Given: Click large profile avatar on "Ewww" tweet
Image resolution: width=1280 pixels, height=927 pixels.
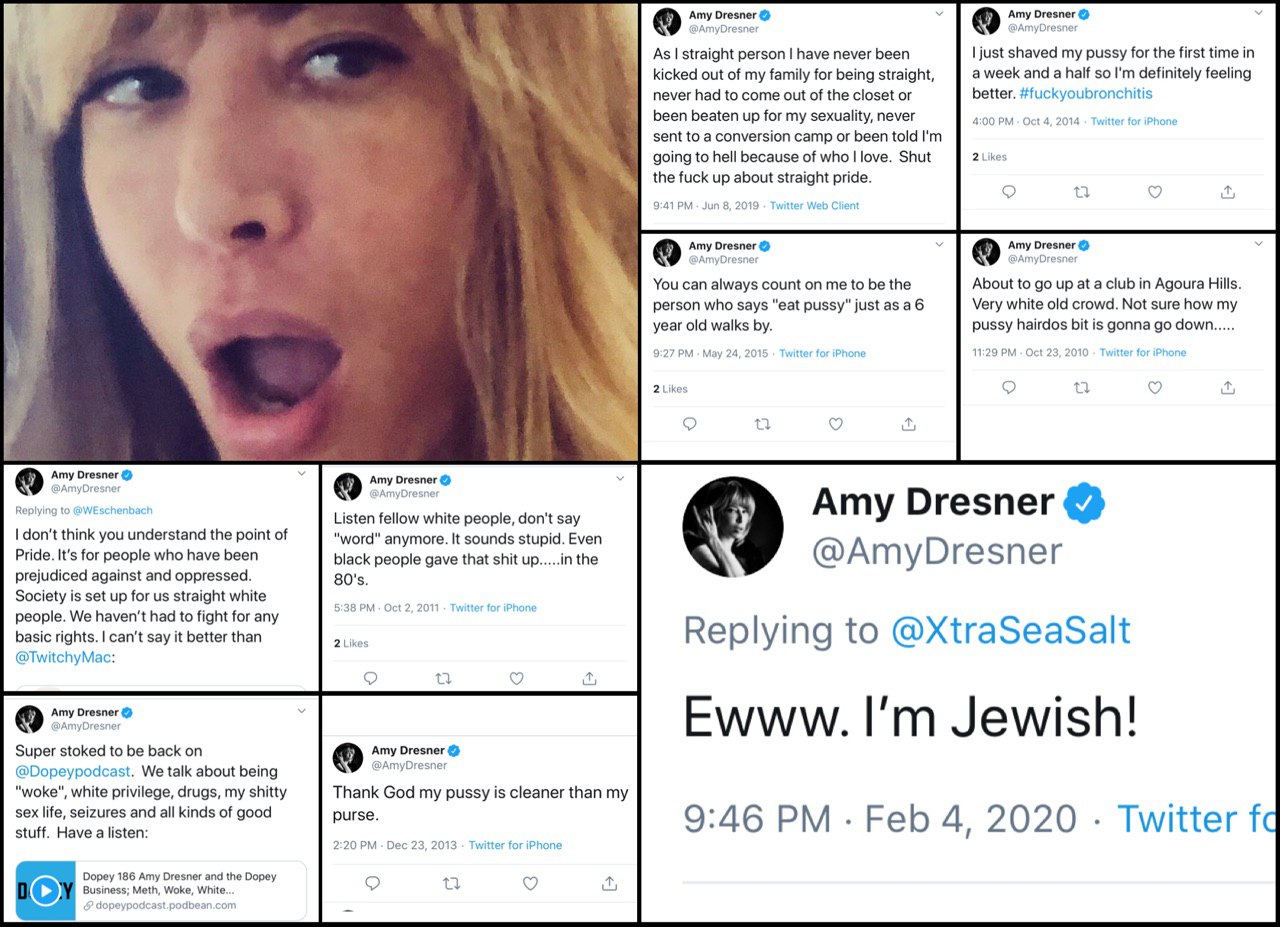Looking at the screenshot, I should coord(733,526).
